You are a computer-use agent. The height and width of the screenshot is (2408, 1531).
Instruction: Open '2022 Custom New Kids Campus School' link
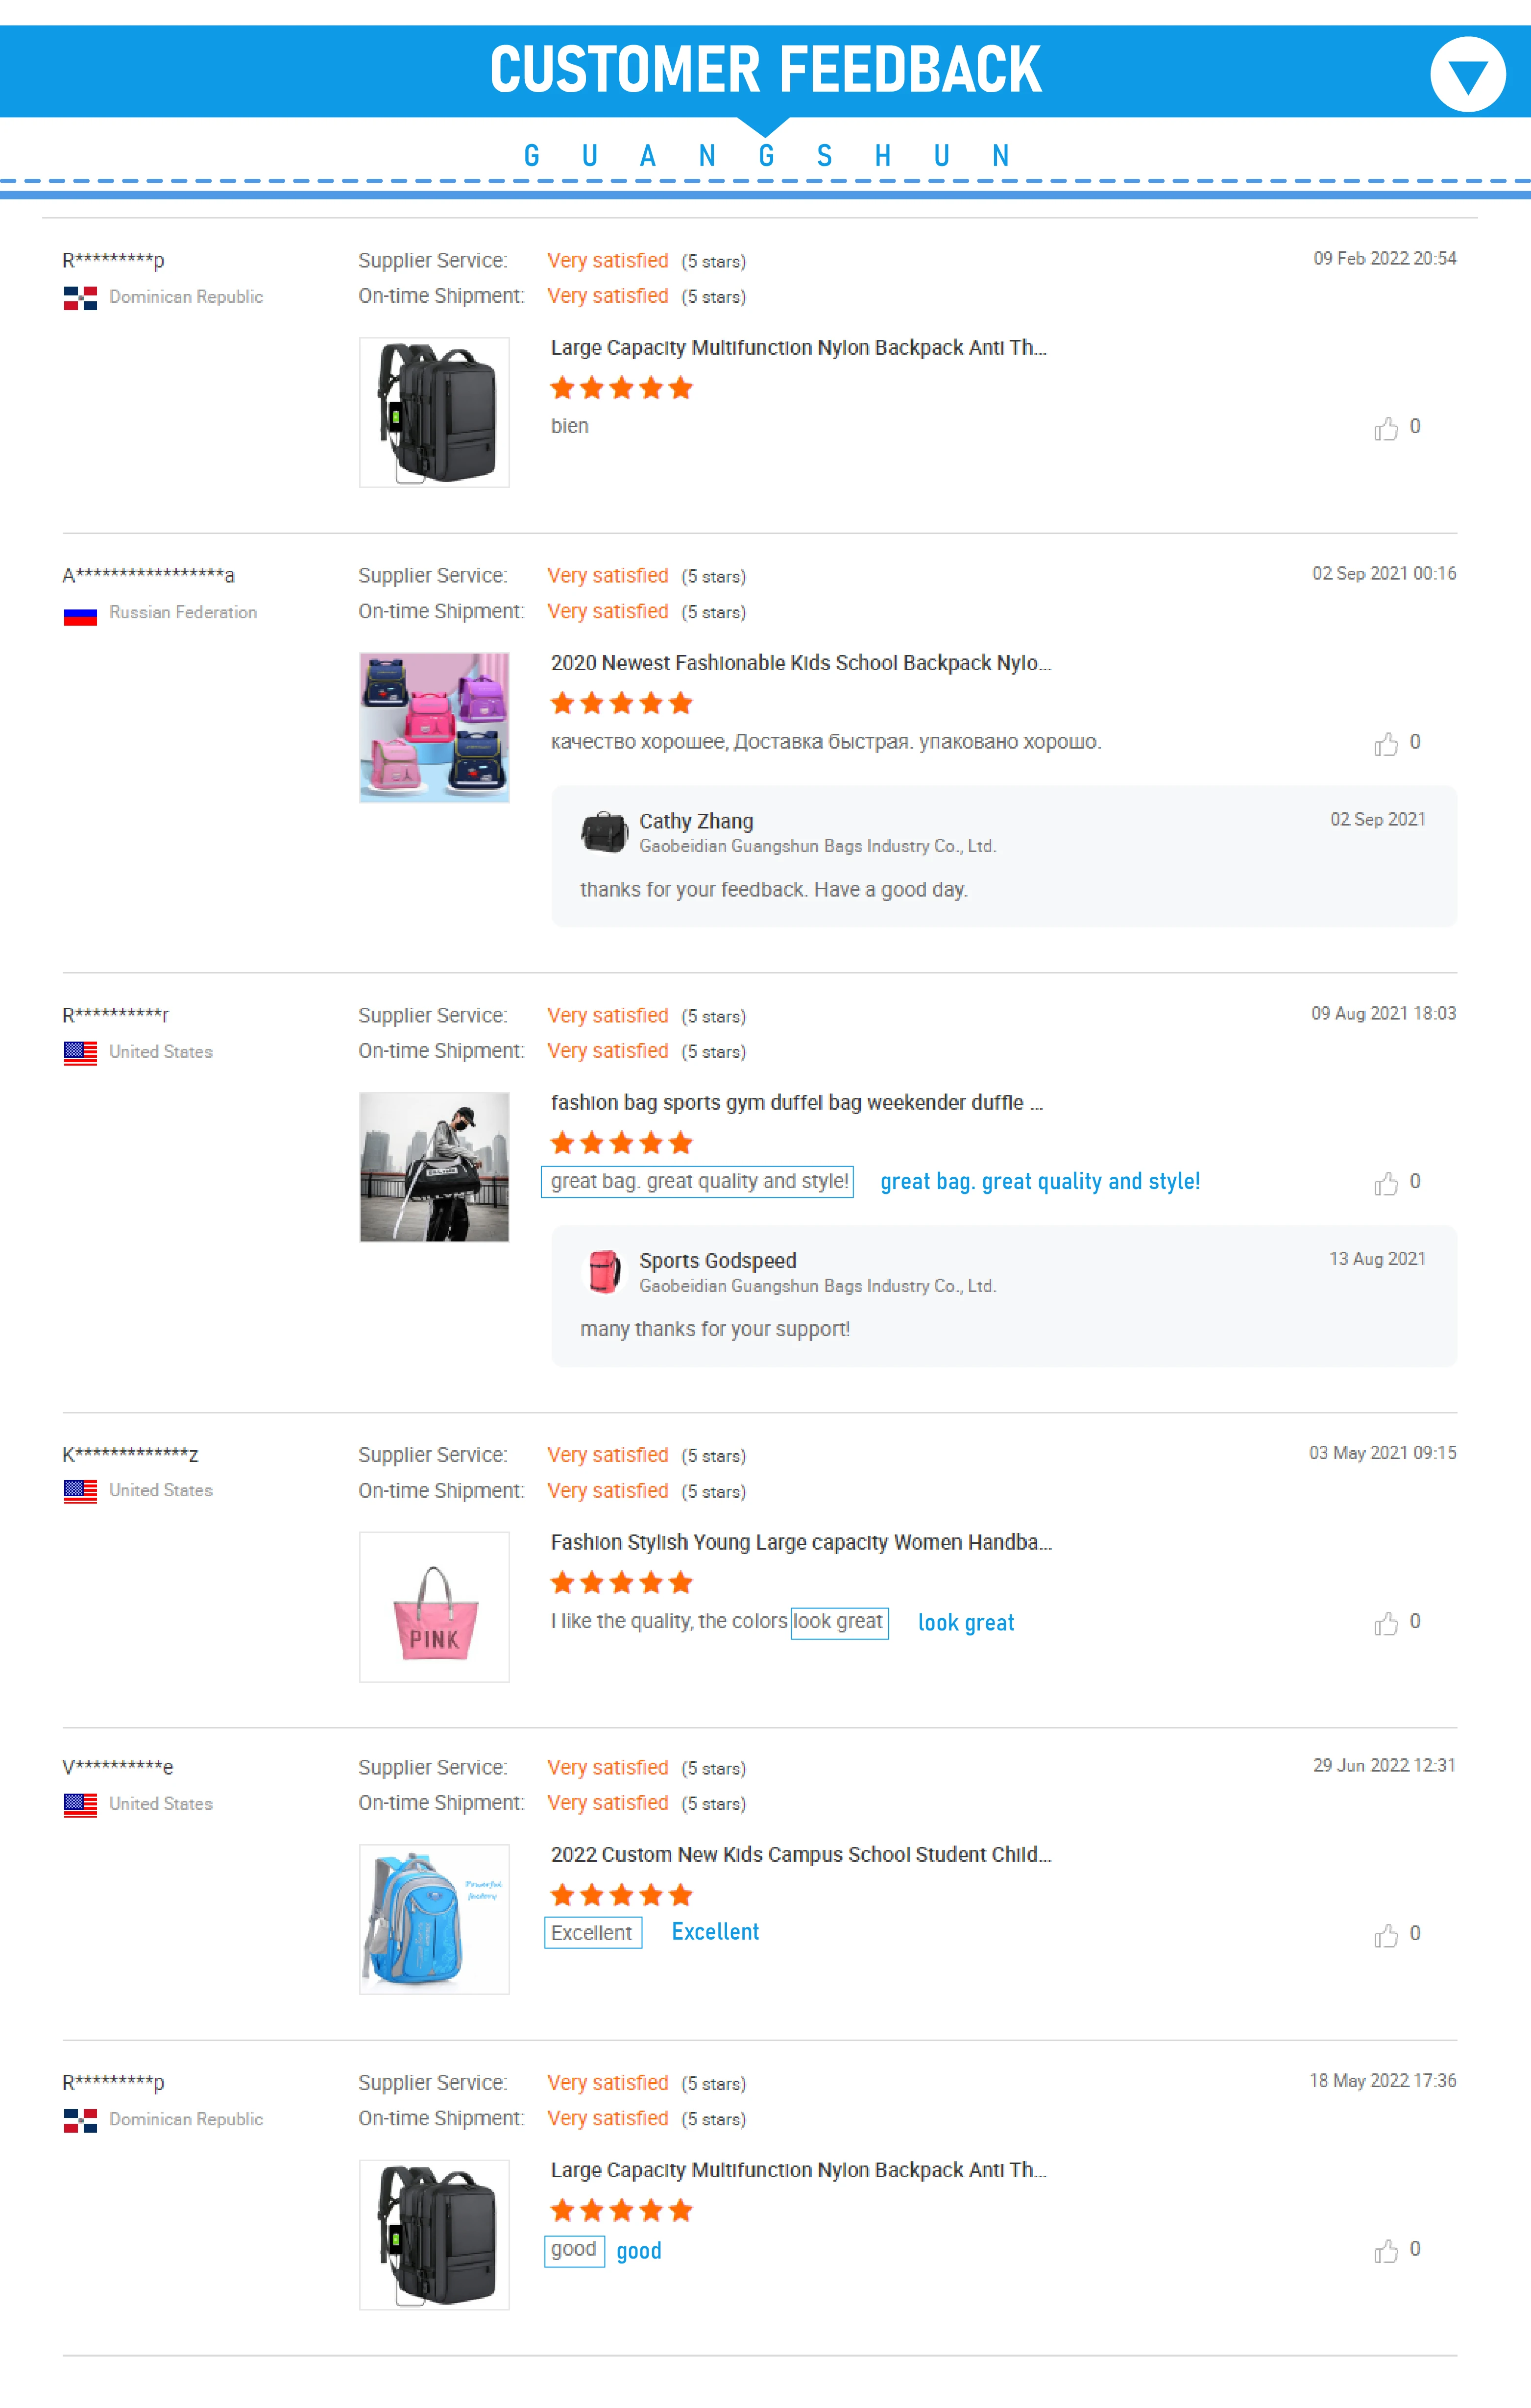(800, 1855)
